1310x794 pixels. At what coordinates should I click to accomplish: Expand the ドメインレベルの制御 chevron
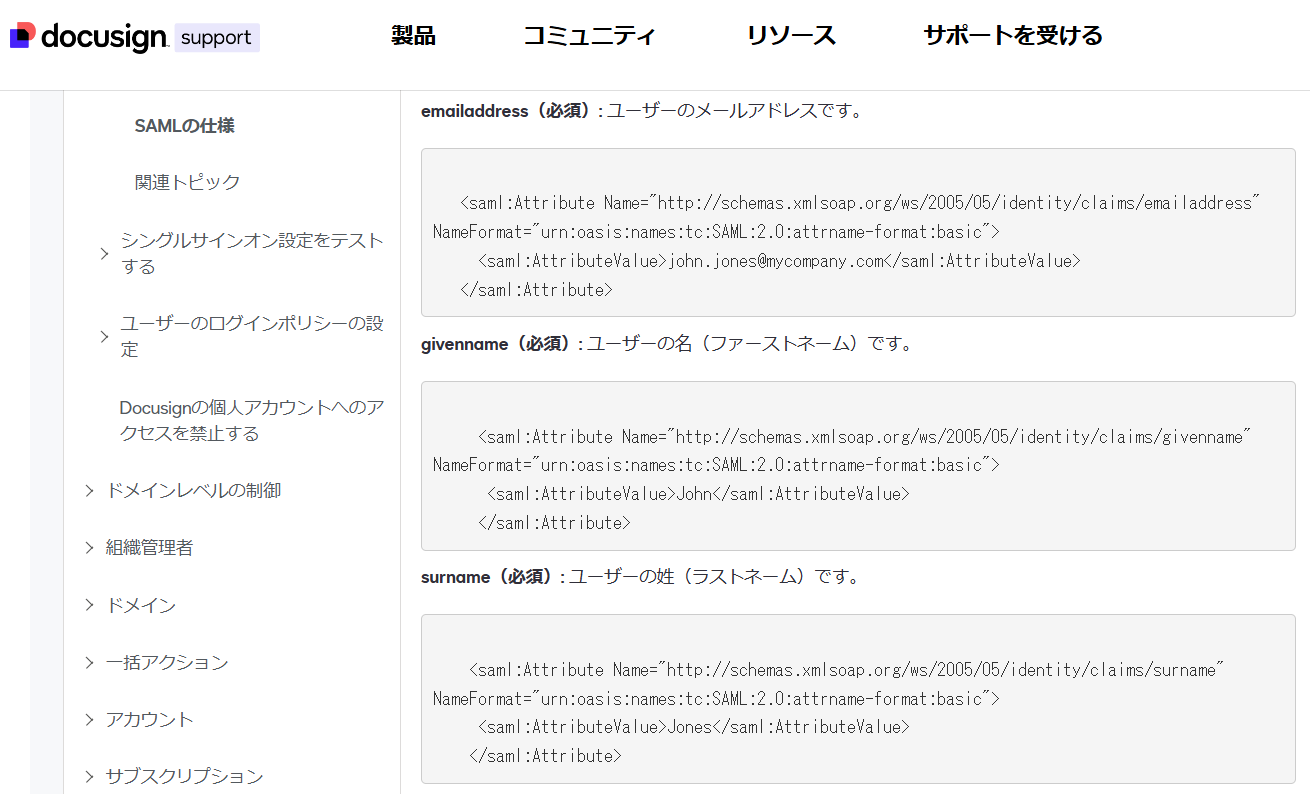(89, 490)
